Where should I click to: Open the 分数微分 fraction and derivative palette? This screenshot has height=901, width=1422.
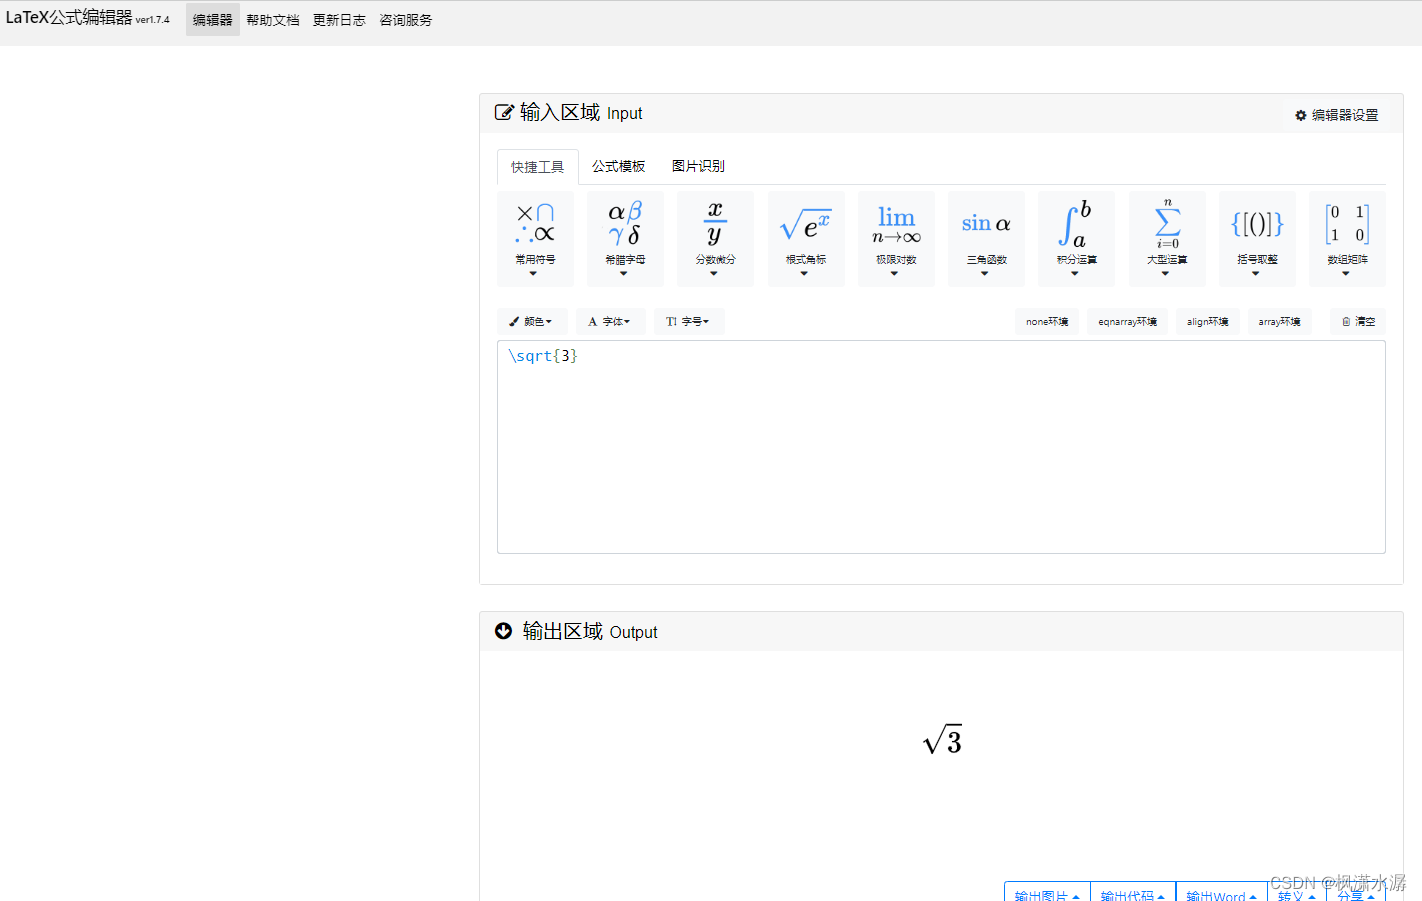tap(715, 239)
